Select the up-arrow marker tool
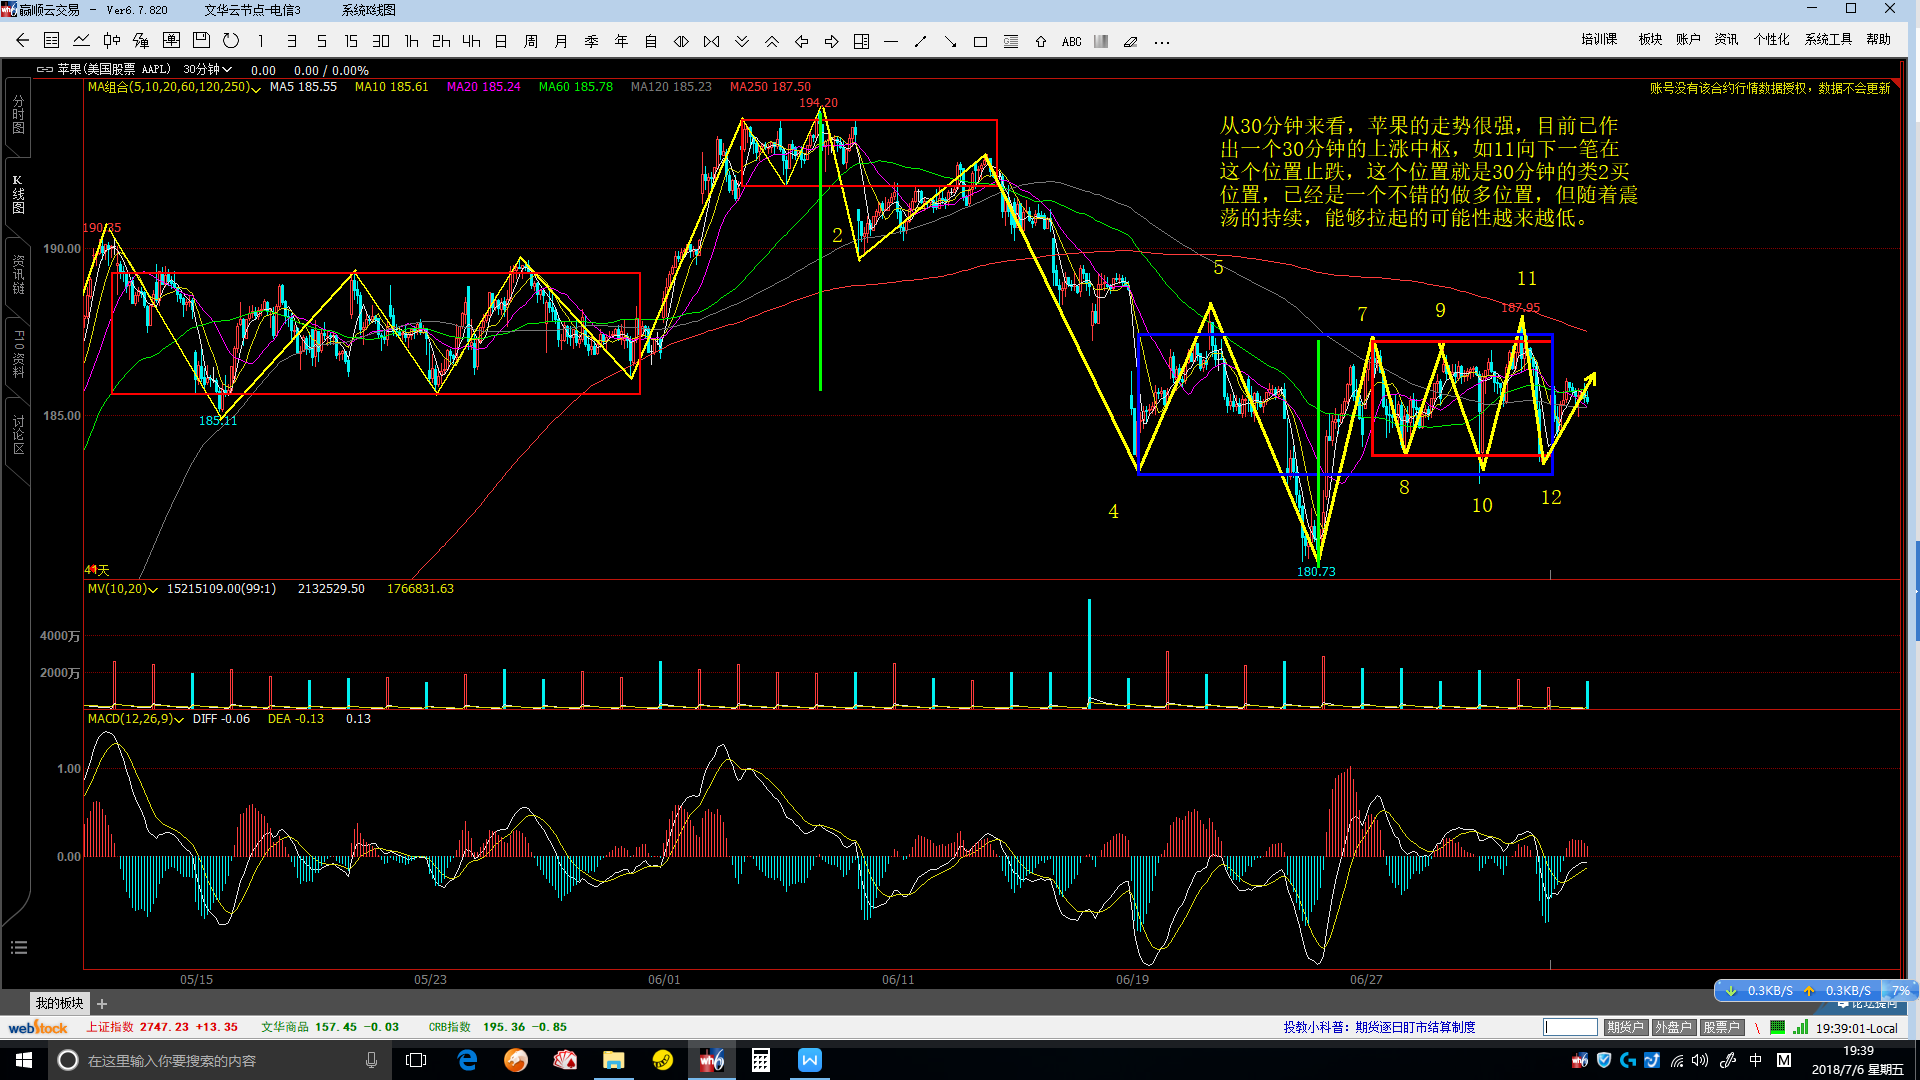This screenshot has width=1920, height=1080. tap(1041, 41)
